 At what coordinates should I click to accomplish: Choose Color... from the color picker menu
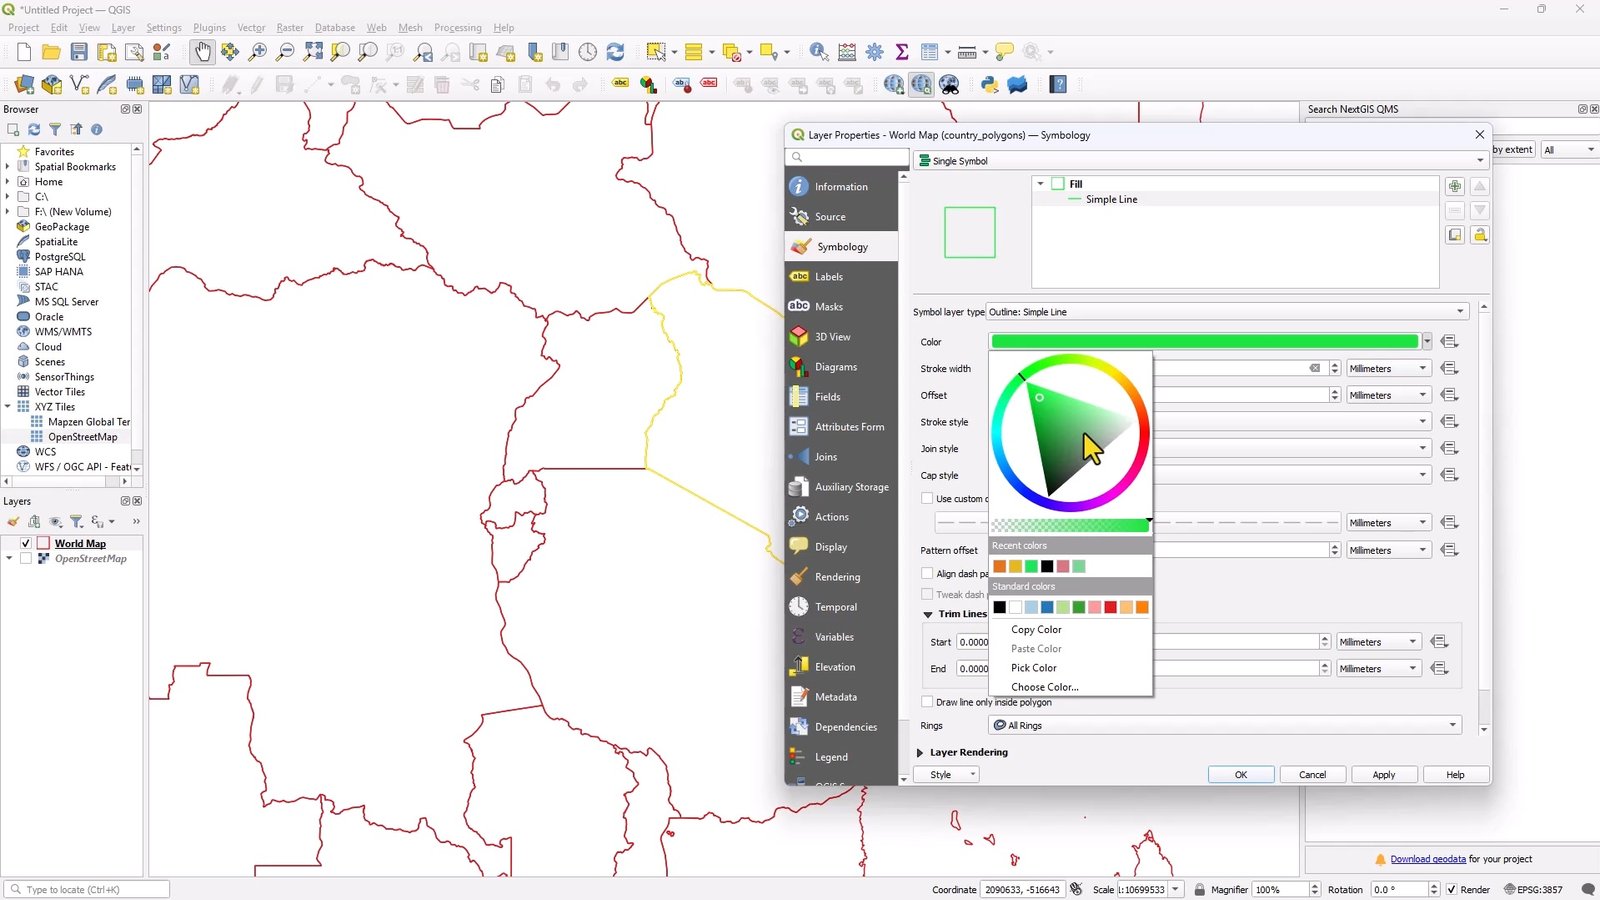tap(1044, 687)
